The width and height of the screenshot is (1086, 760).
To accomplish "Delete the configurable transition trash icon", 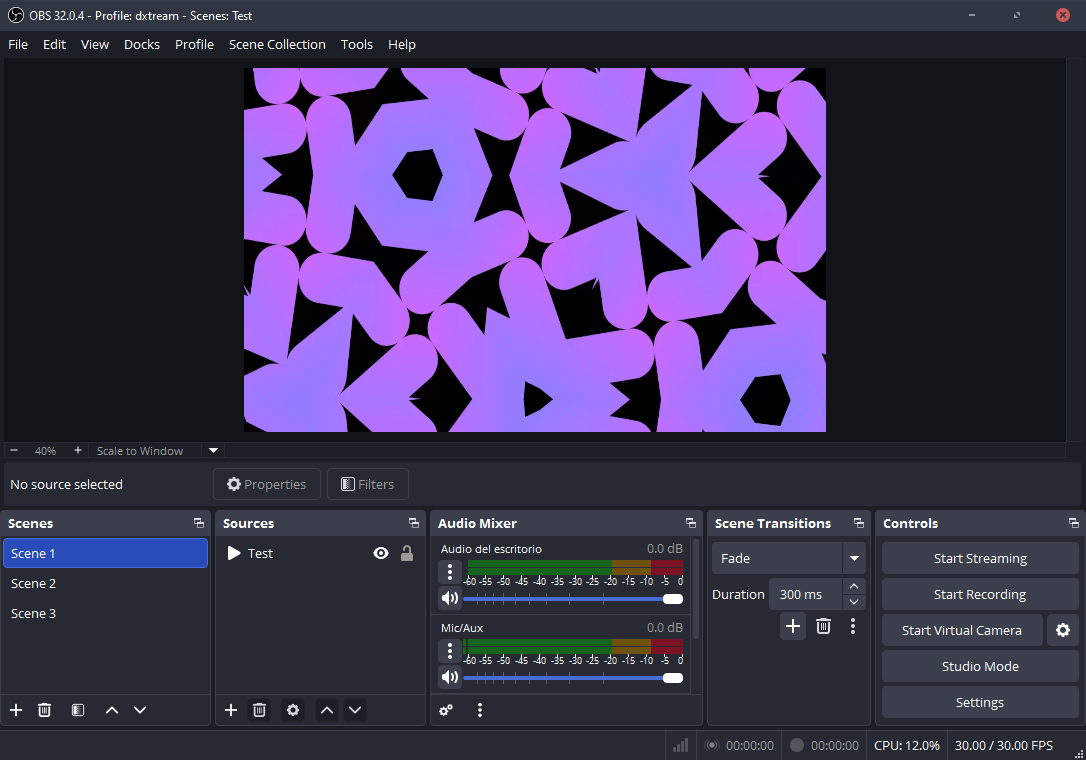I will pos(823,626).
